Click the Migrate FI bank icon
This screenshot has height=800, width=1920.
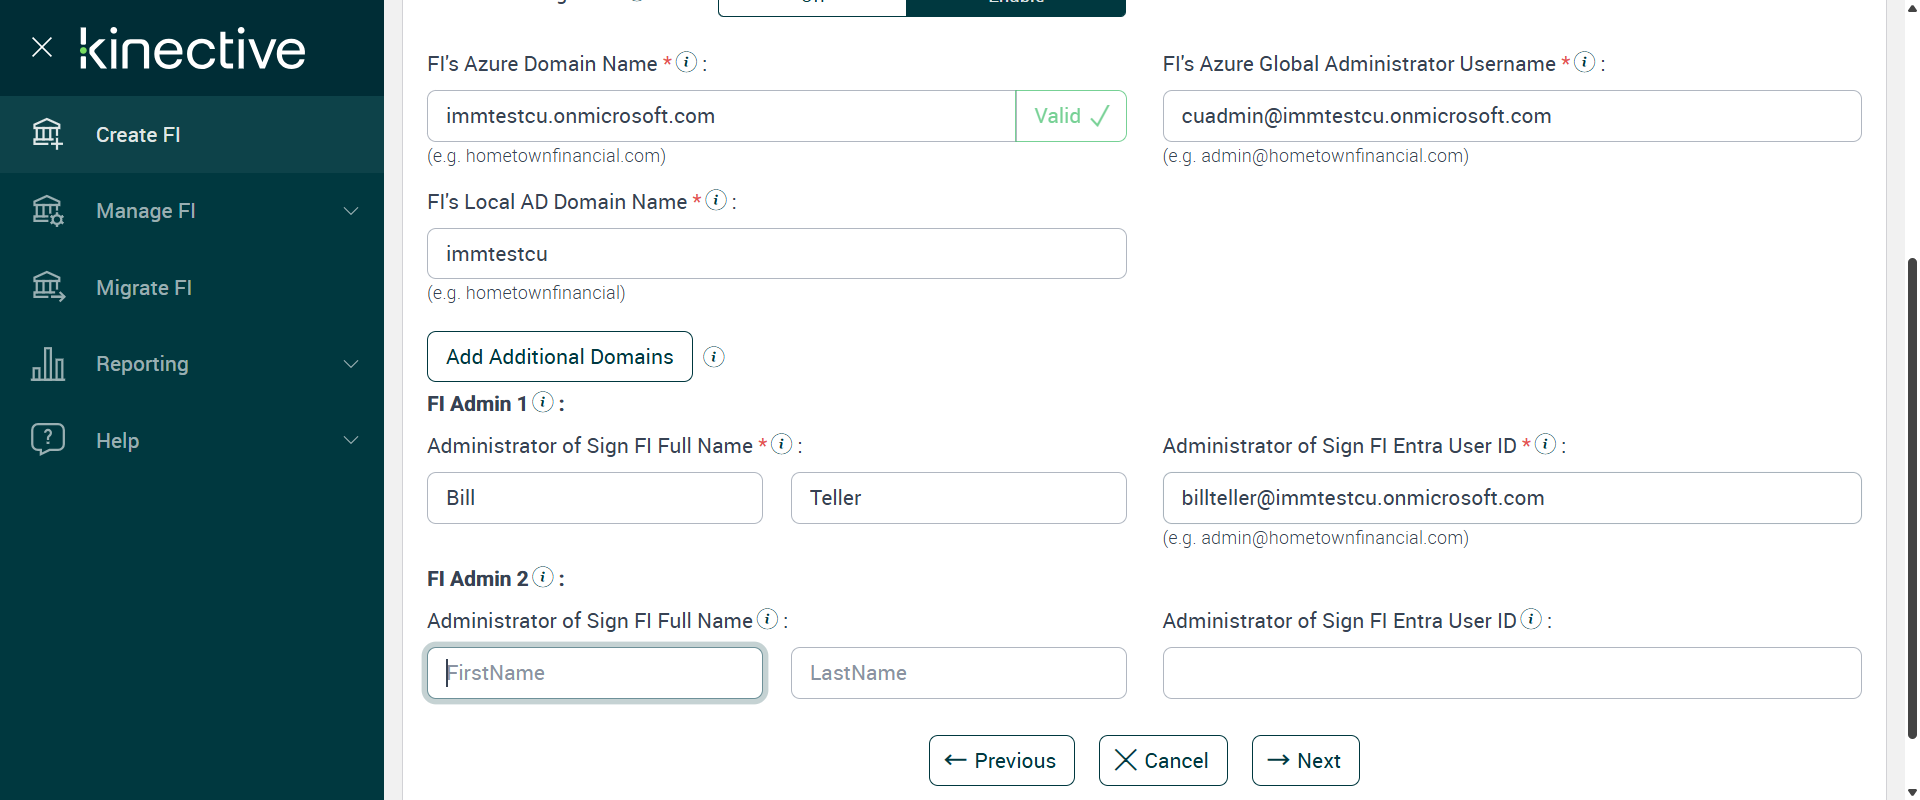click(48, 287)
